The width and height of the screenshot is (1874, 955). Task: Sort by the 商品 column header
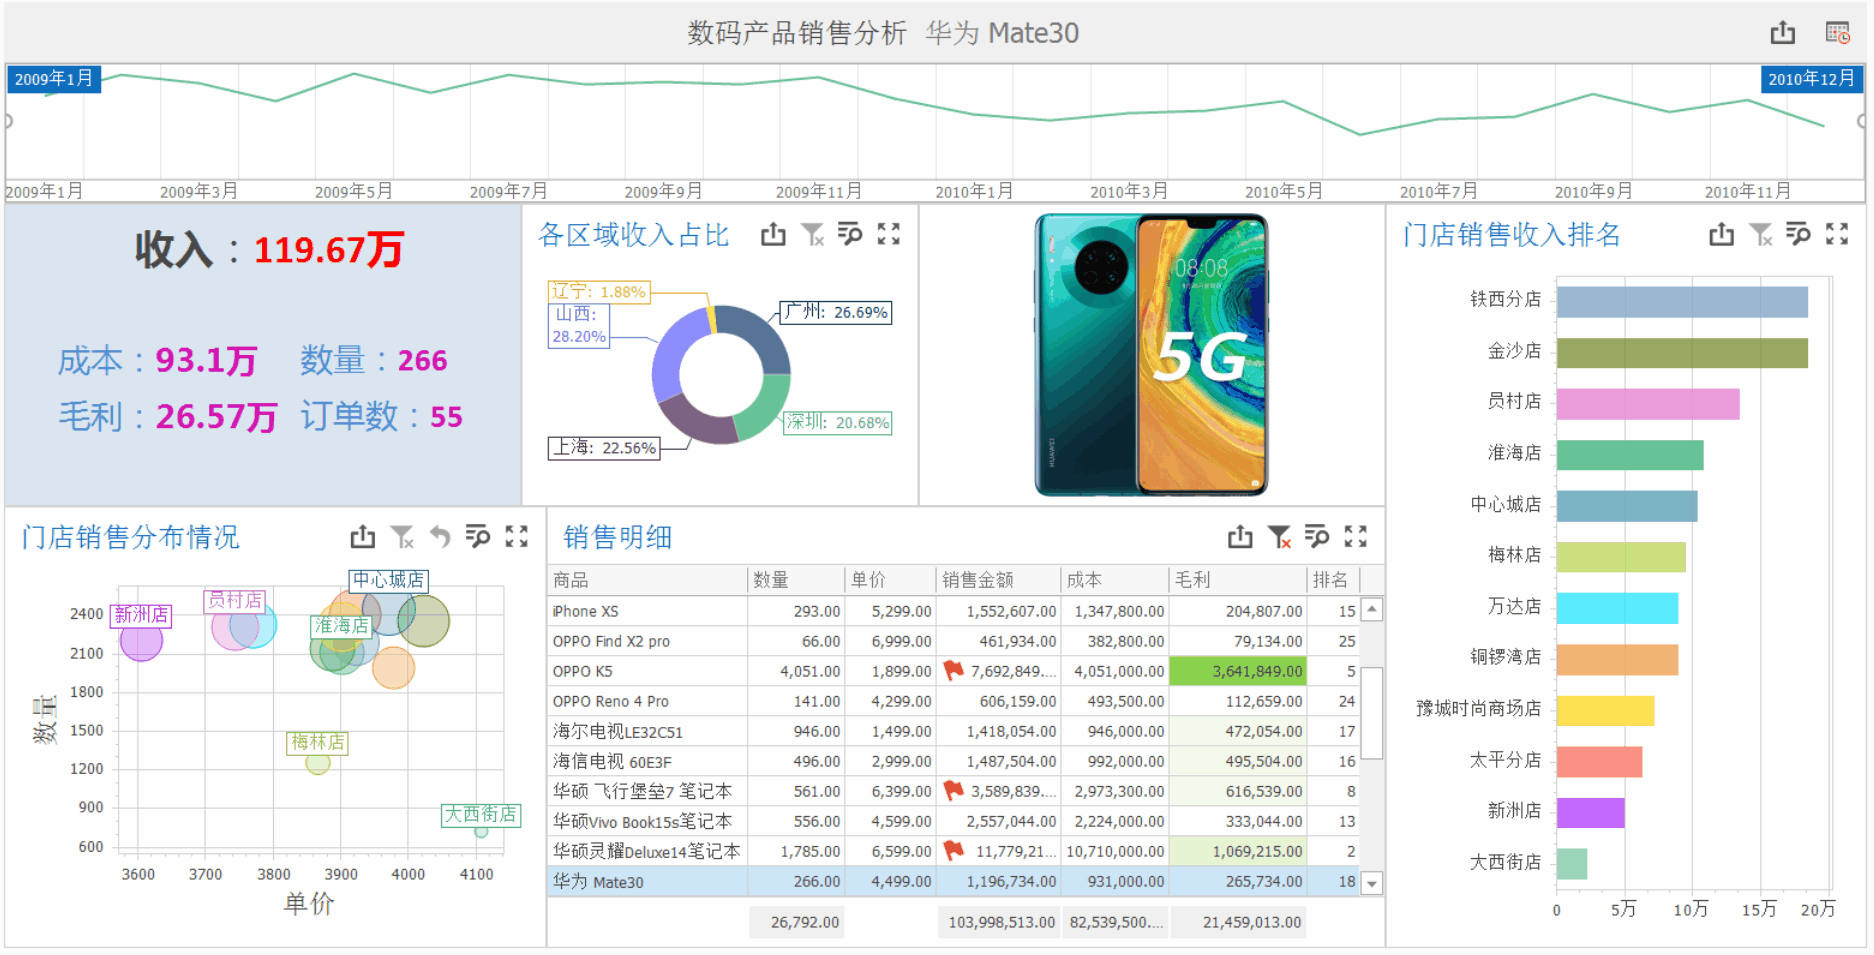coord(648,580)
